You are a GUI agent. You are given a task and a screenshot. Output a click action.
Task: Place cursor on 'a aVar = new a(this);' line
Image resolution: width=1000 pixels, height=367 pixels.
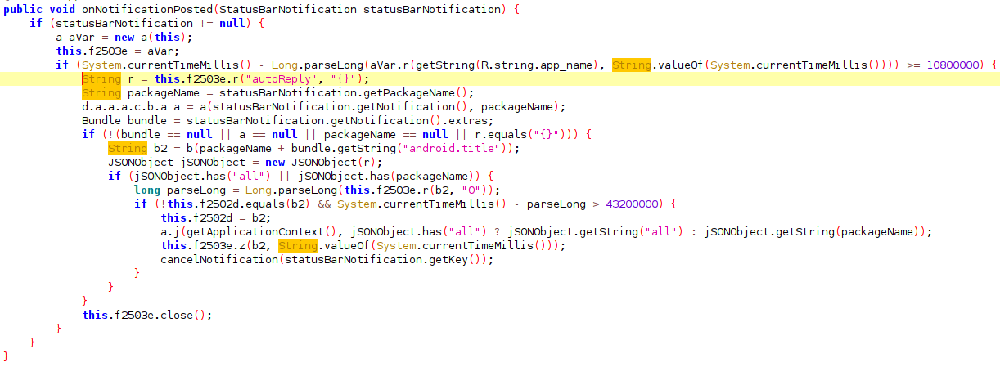[124, 37]
